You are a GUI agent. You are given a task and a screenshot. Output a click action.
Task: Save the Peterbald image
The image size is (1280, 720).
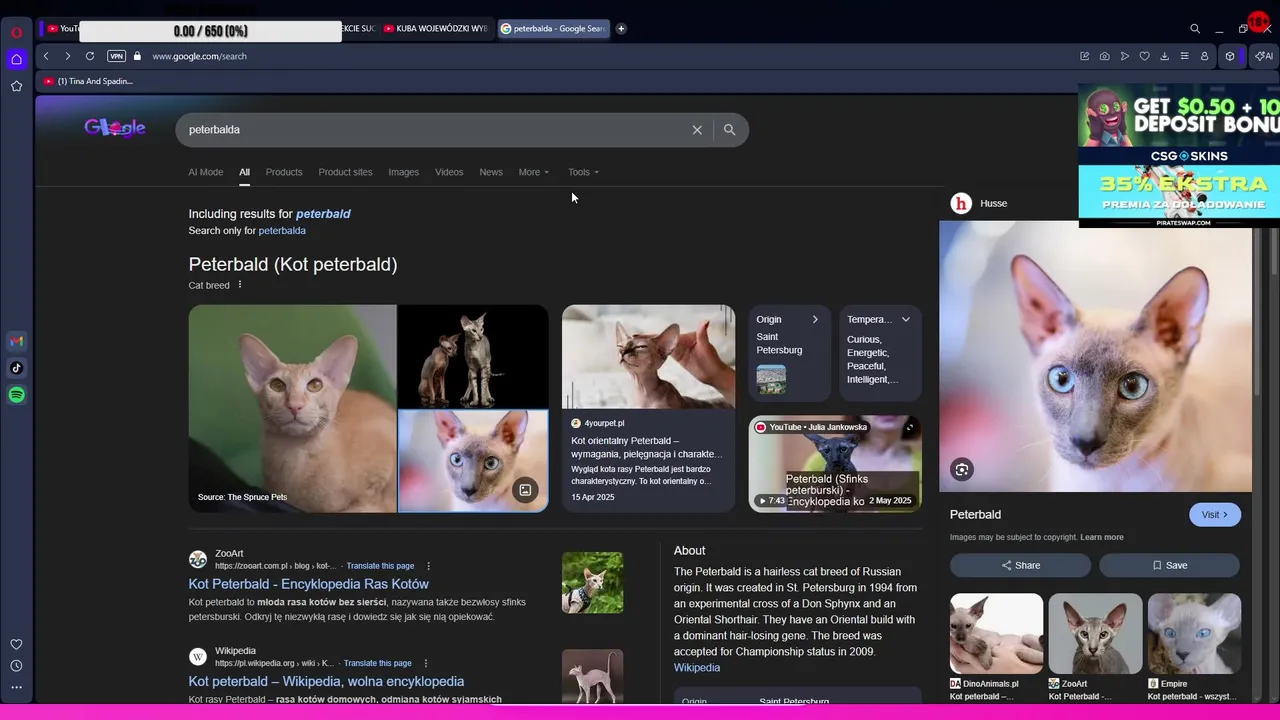pyautogui.click(x=1170, y=565)
